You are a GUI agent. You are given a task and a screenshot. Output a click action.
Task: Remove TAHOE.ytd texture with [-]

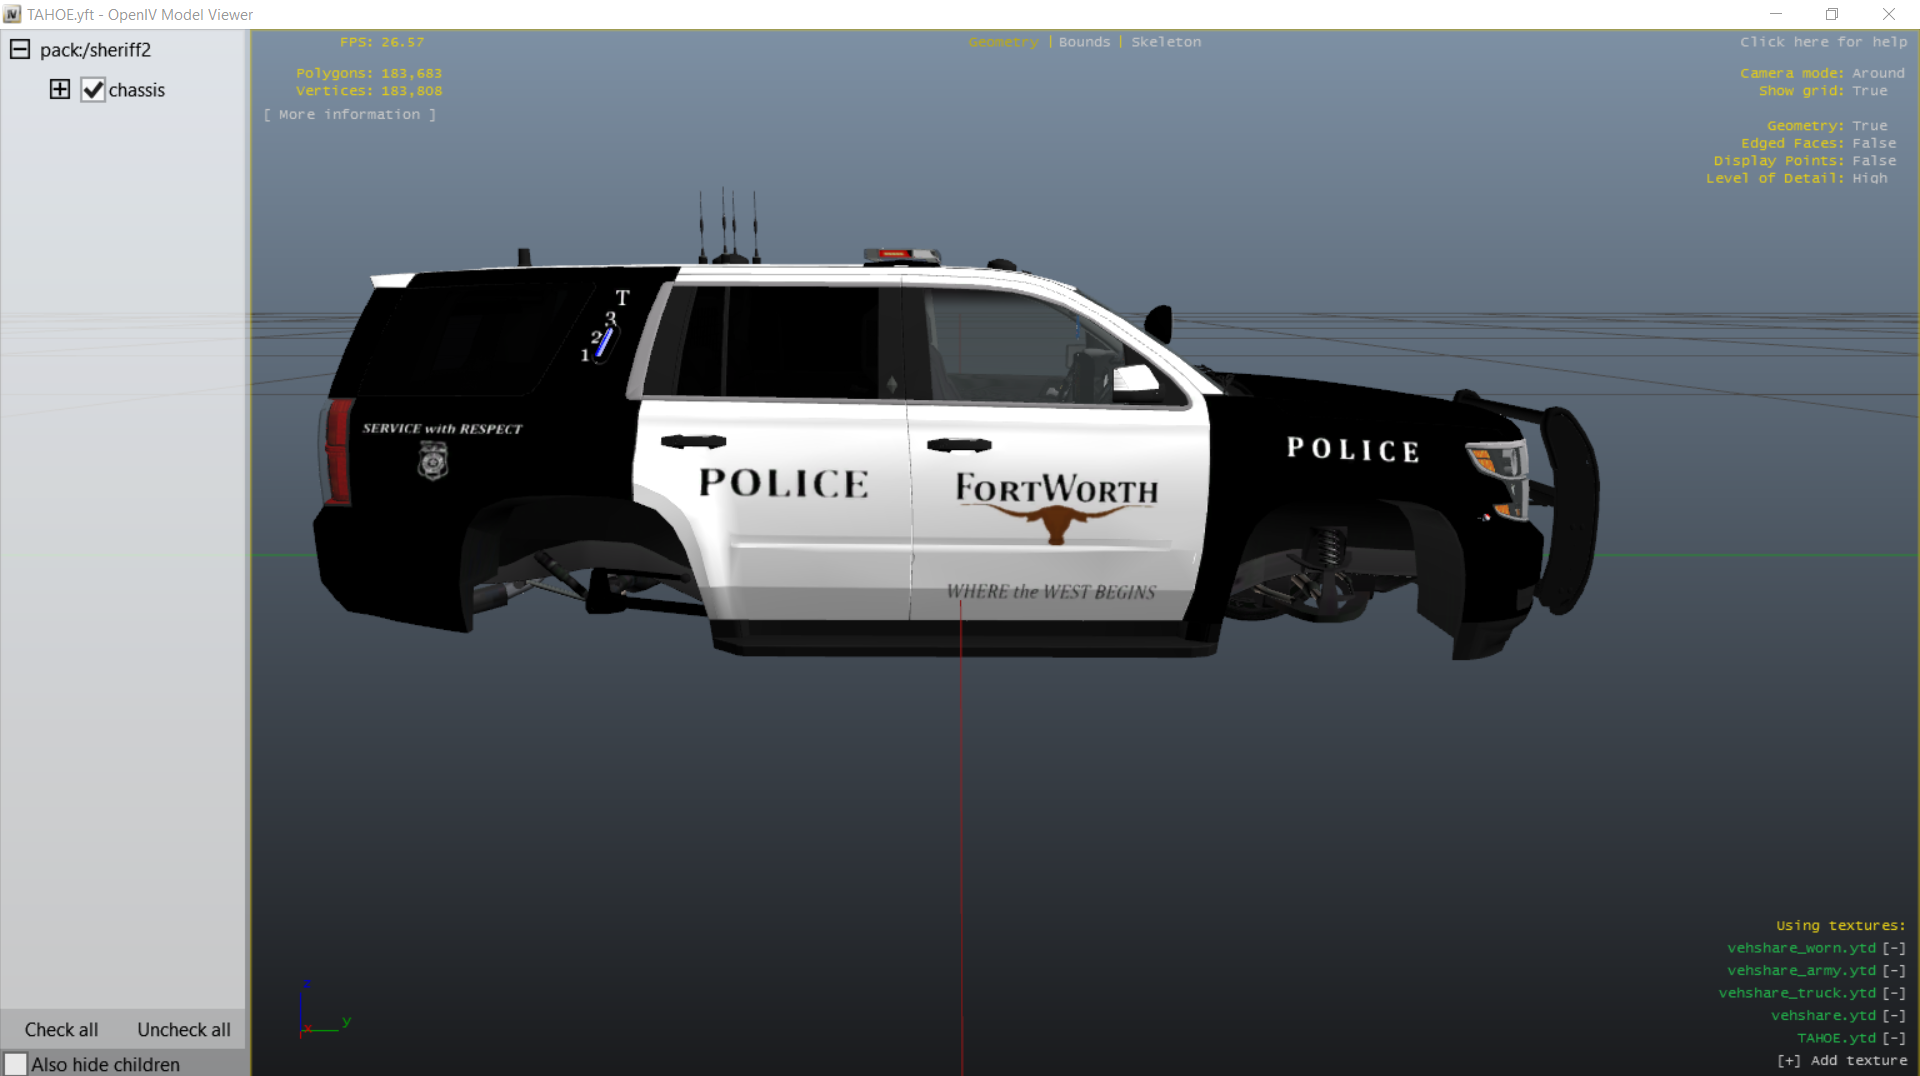(x=1894, y=1038)
